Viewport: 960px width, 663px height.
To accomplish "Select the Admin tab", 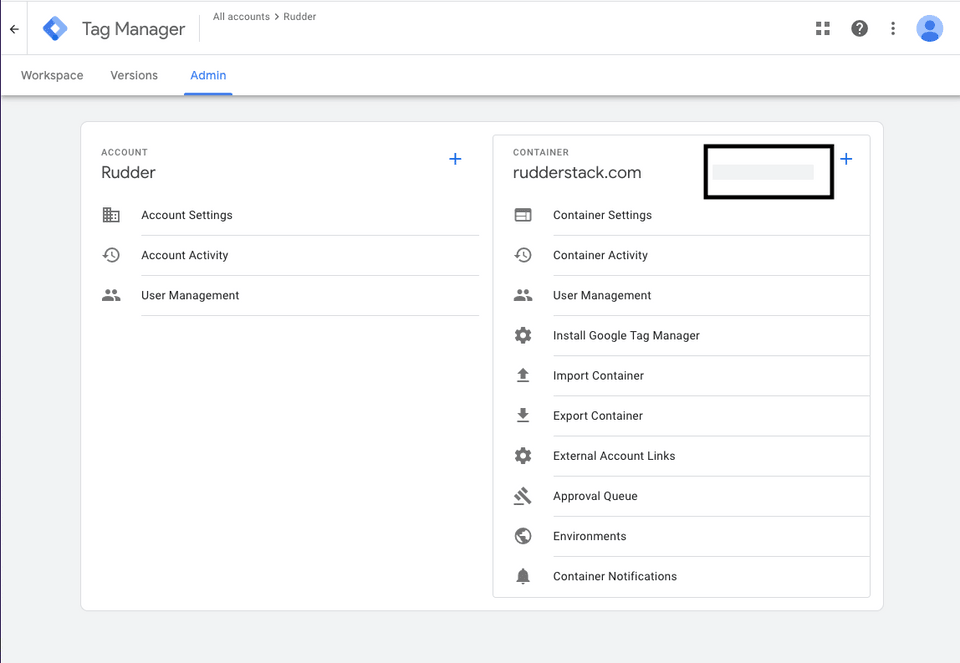I will tap(208, 75).
